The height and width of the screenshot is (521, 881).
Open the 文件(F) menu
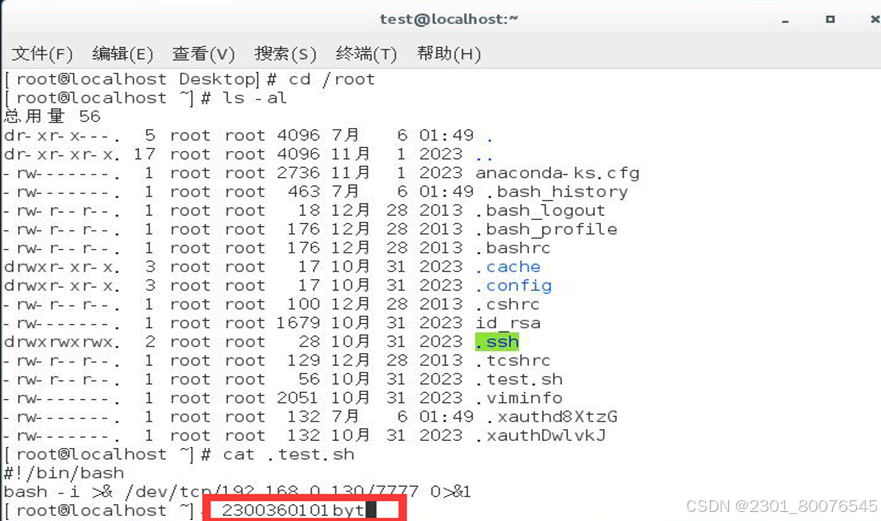(42, 54)
